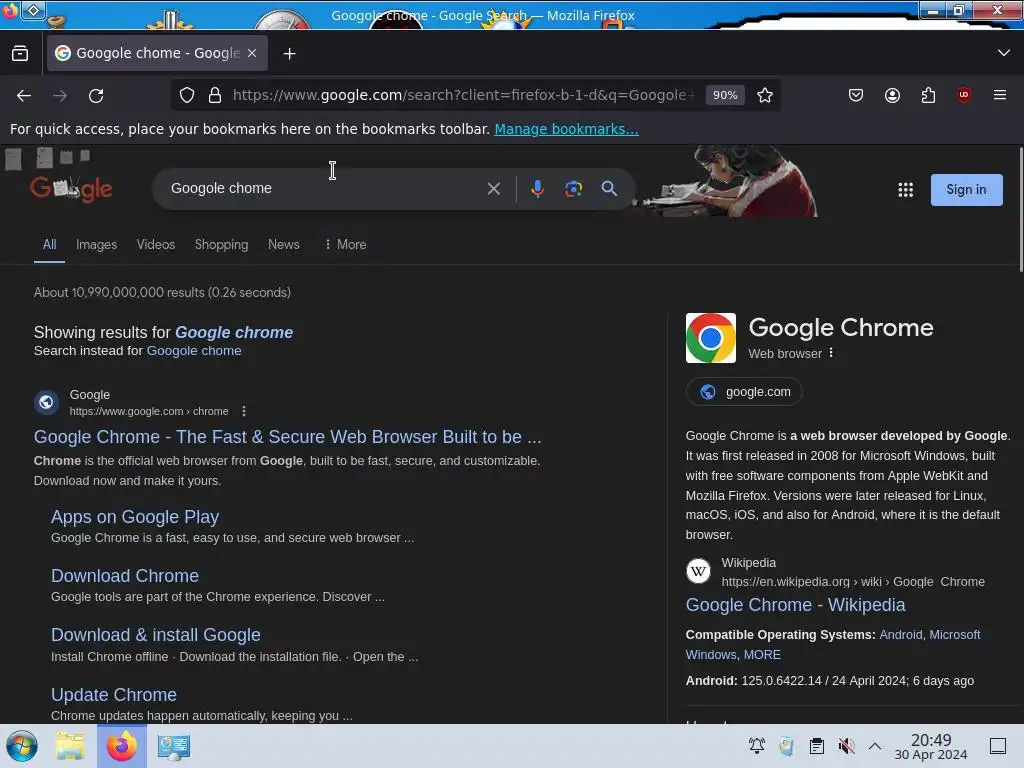Search instead for Googole chome link
The image size is (1024, 768).
[194, 351]
